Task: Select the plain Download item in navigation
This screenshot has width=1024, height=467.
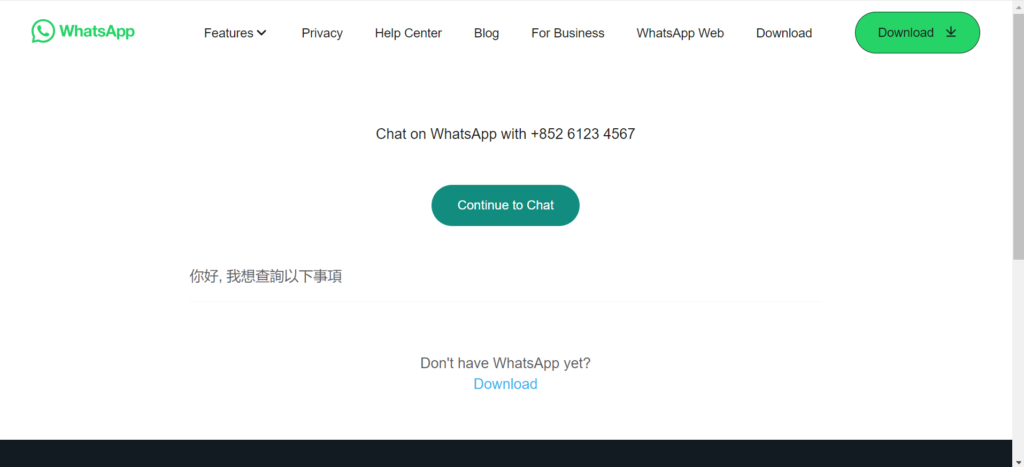Action: click(x=784, y=33)
